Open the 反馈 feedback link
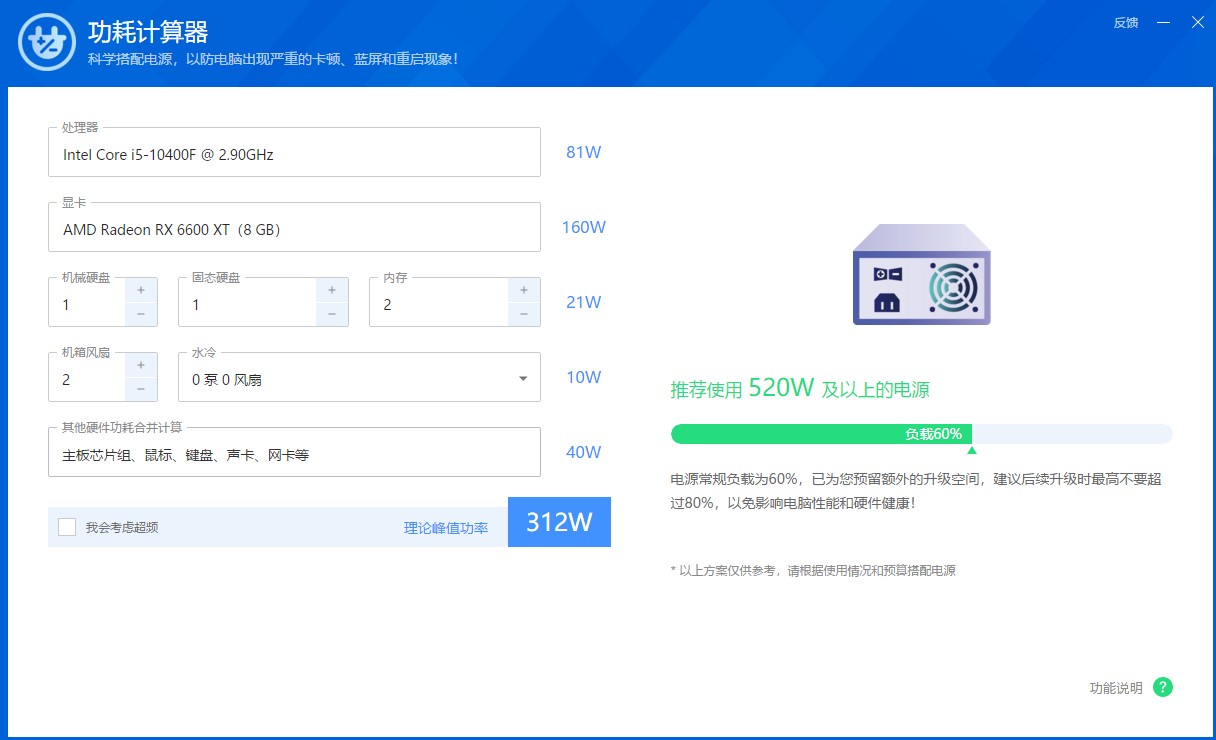 click(x=1126, y=23)
